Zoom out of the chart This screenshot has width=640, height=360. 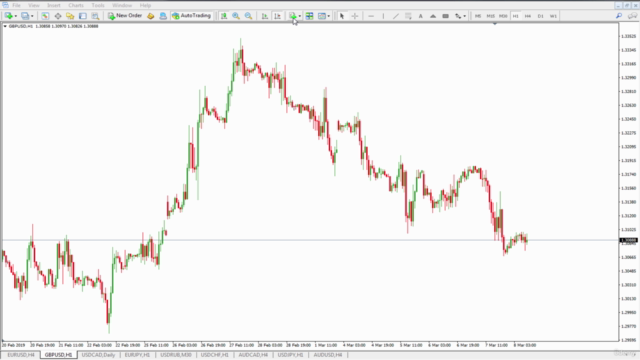point(248,16)
